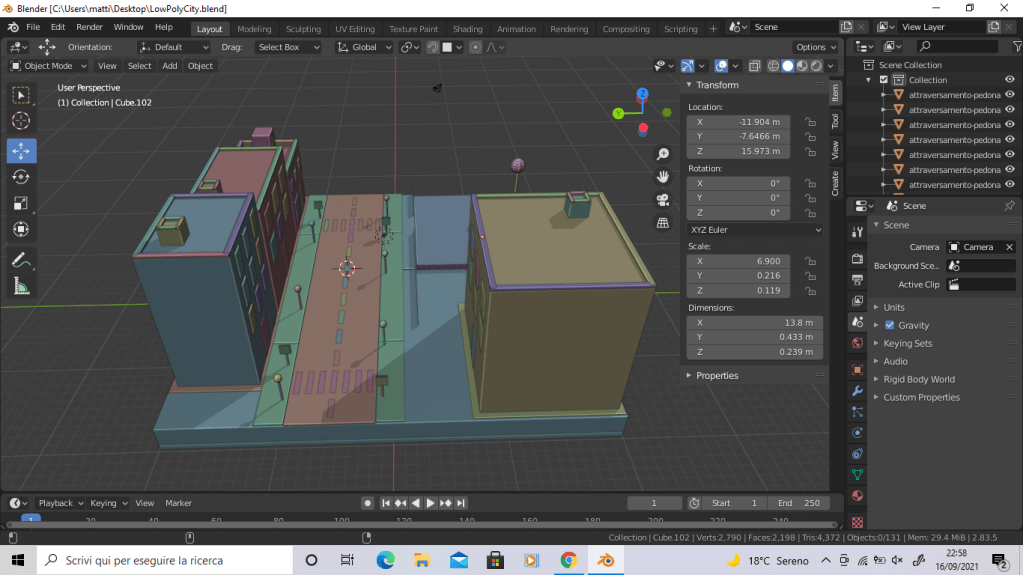Toggle the Gravity checkbox
The height and width of the screenshot is (575, 1023).
click(x=889, y=325)
